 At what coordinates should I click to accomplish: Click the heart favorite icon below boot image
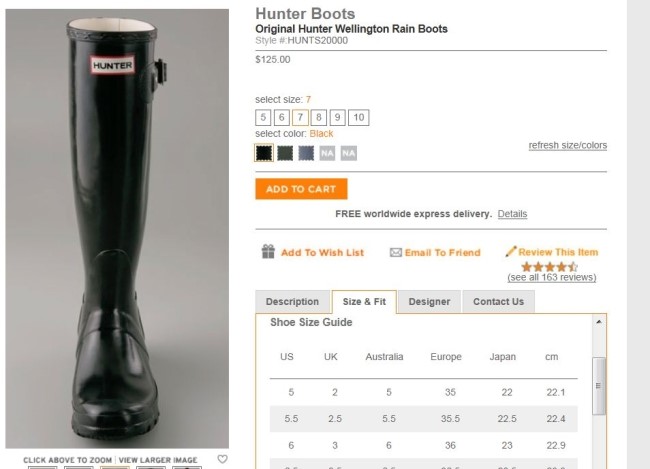[x=223, y=459]
